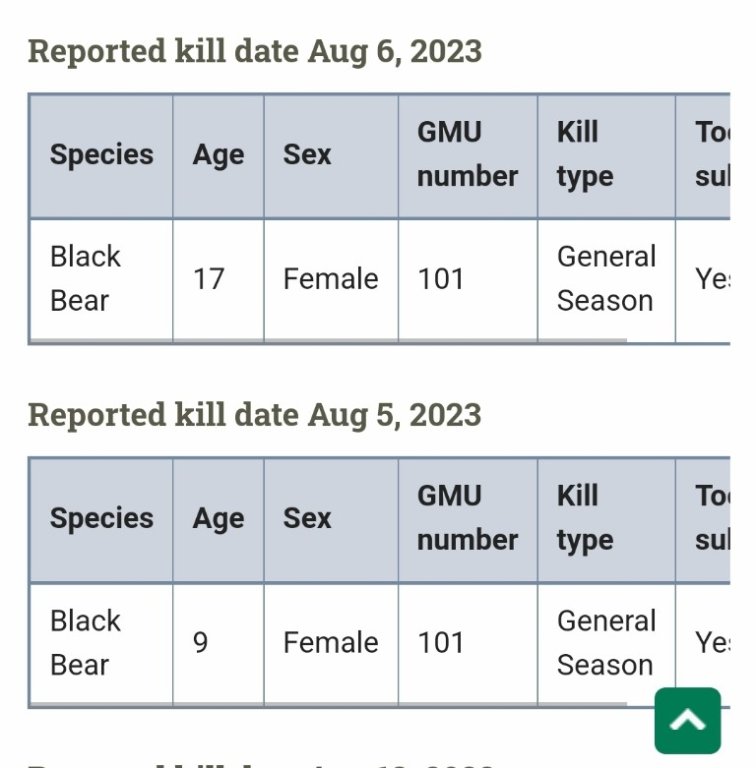Select the Female cell in Aug 6 table
This screenshot has height=768, width=756.
coord(330,279)
